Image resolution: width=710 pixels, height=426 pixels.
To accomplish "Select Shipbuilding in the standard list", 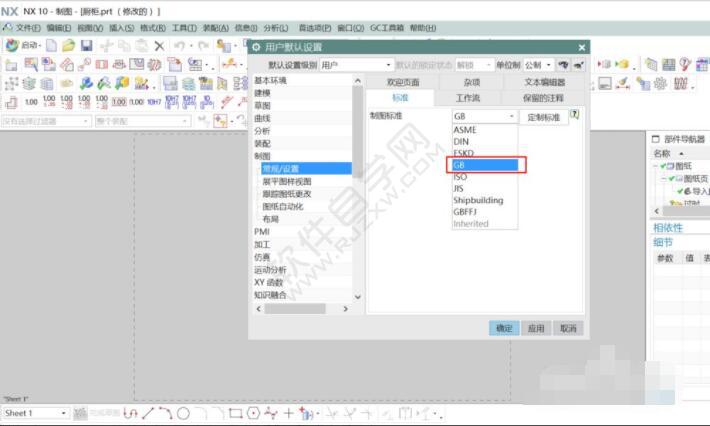I will (485, 200).
